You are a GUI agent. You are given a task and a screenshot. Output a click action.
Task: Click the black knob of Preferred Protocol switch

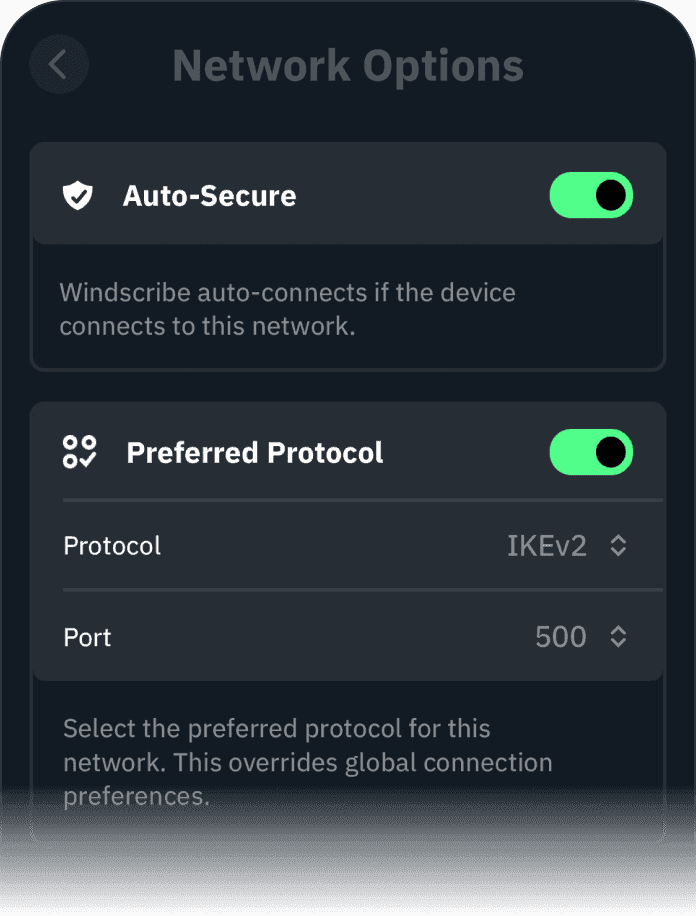612,453
